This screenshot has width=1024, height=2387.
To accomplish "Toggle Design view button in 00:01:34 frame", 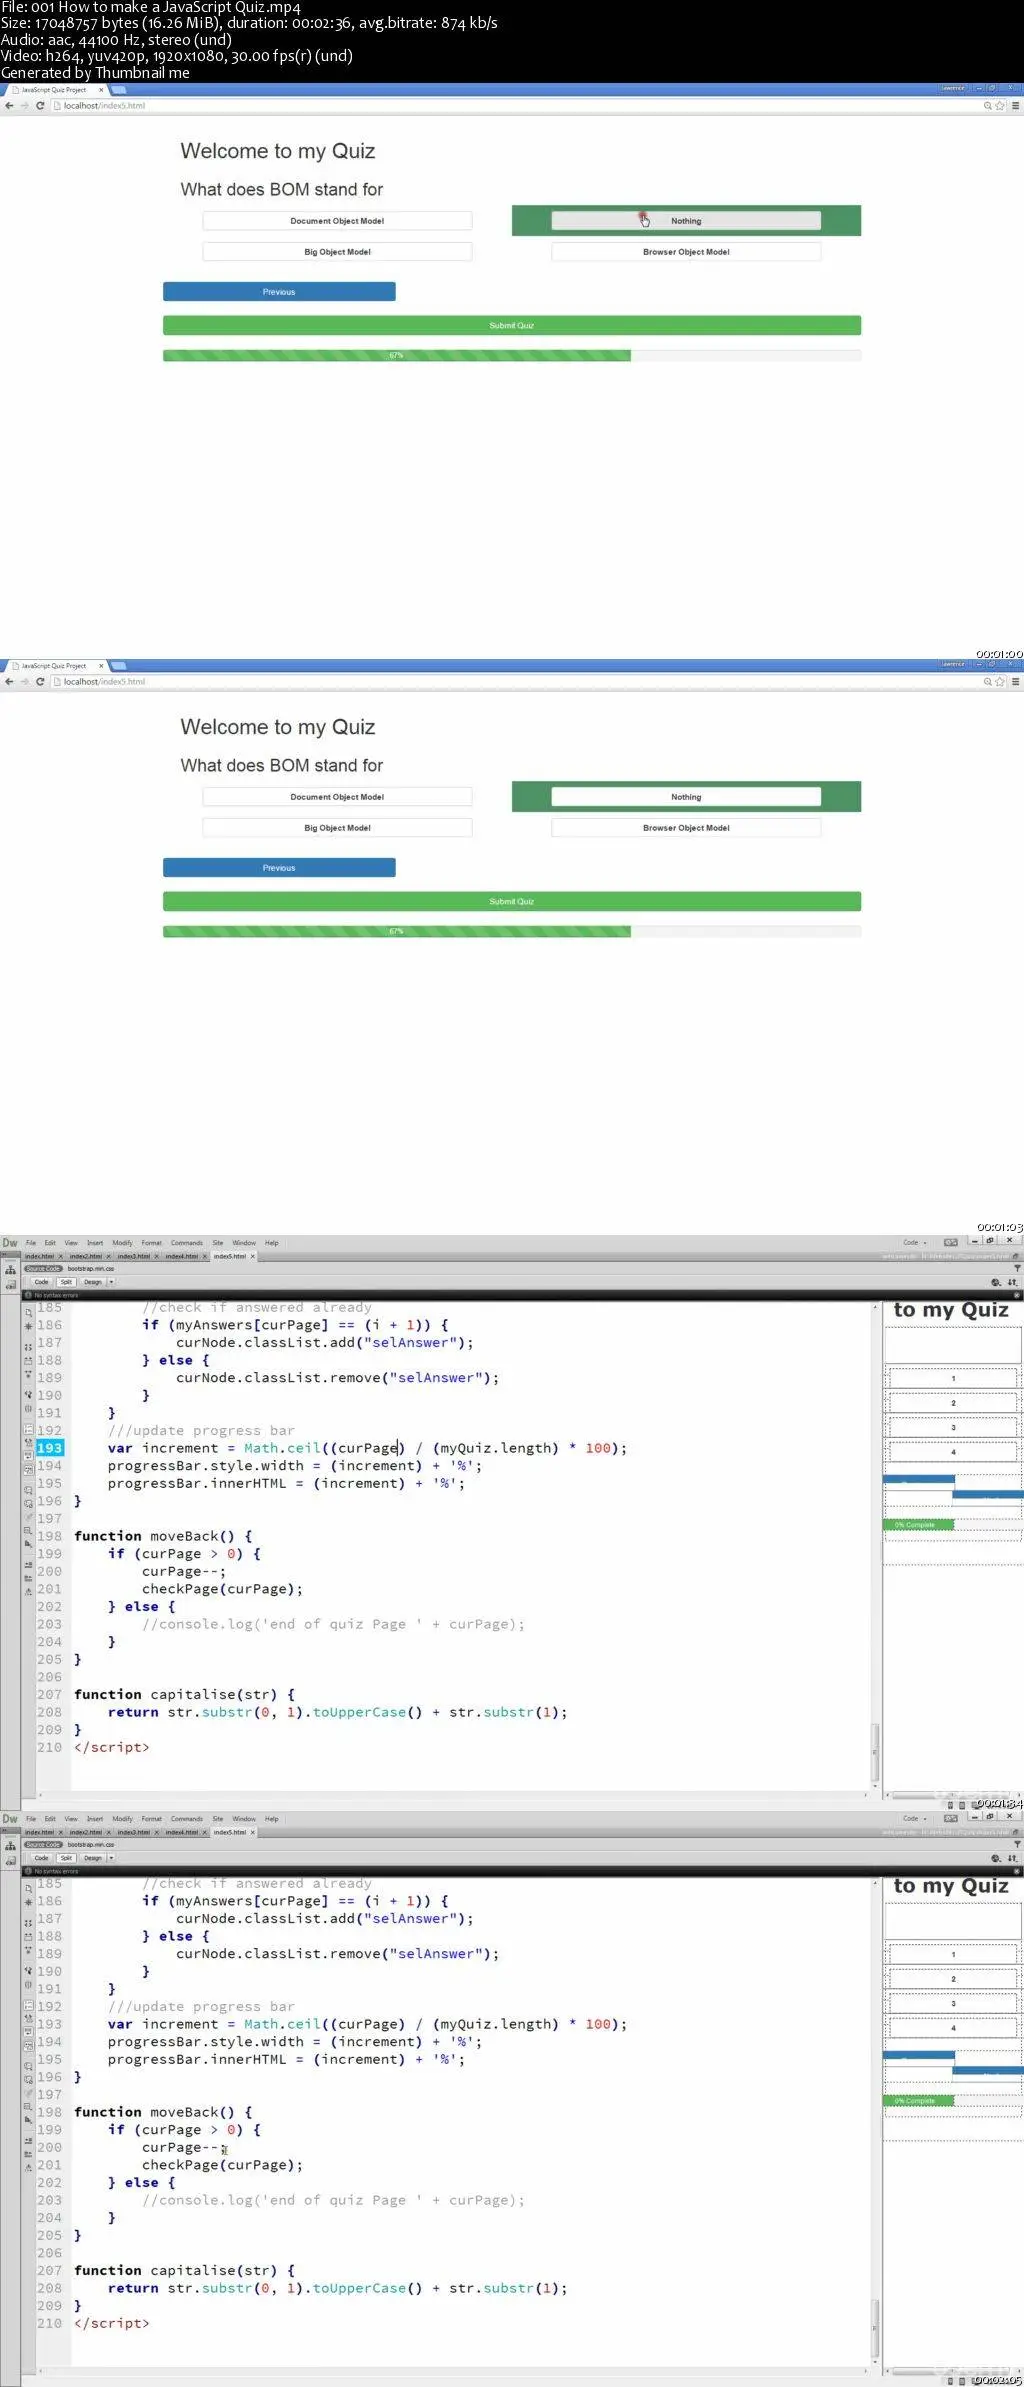I will (93, 1282).
